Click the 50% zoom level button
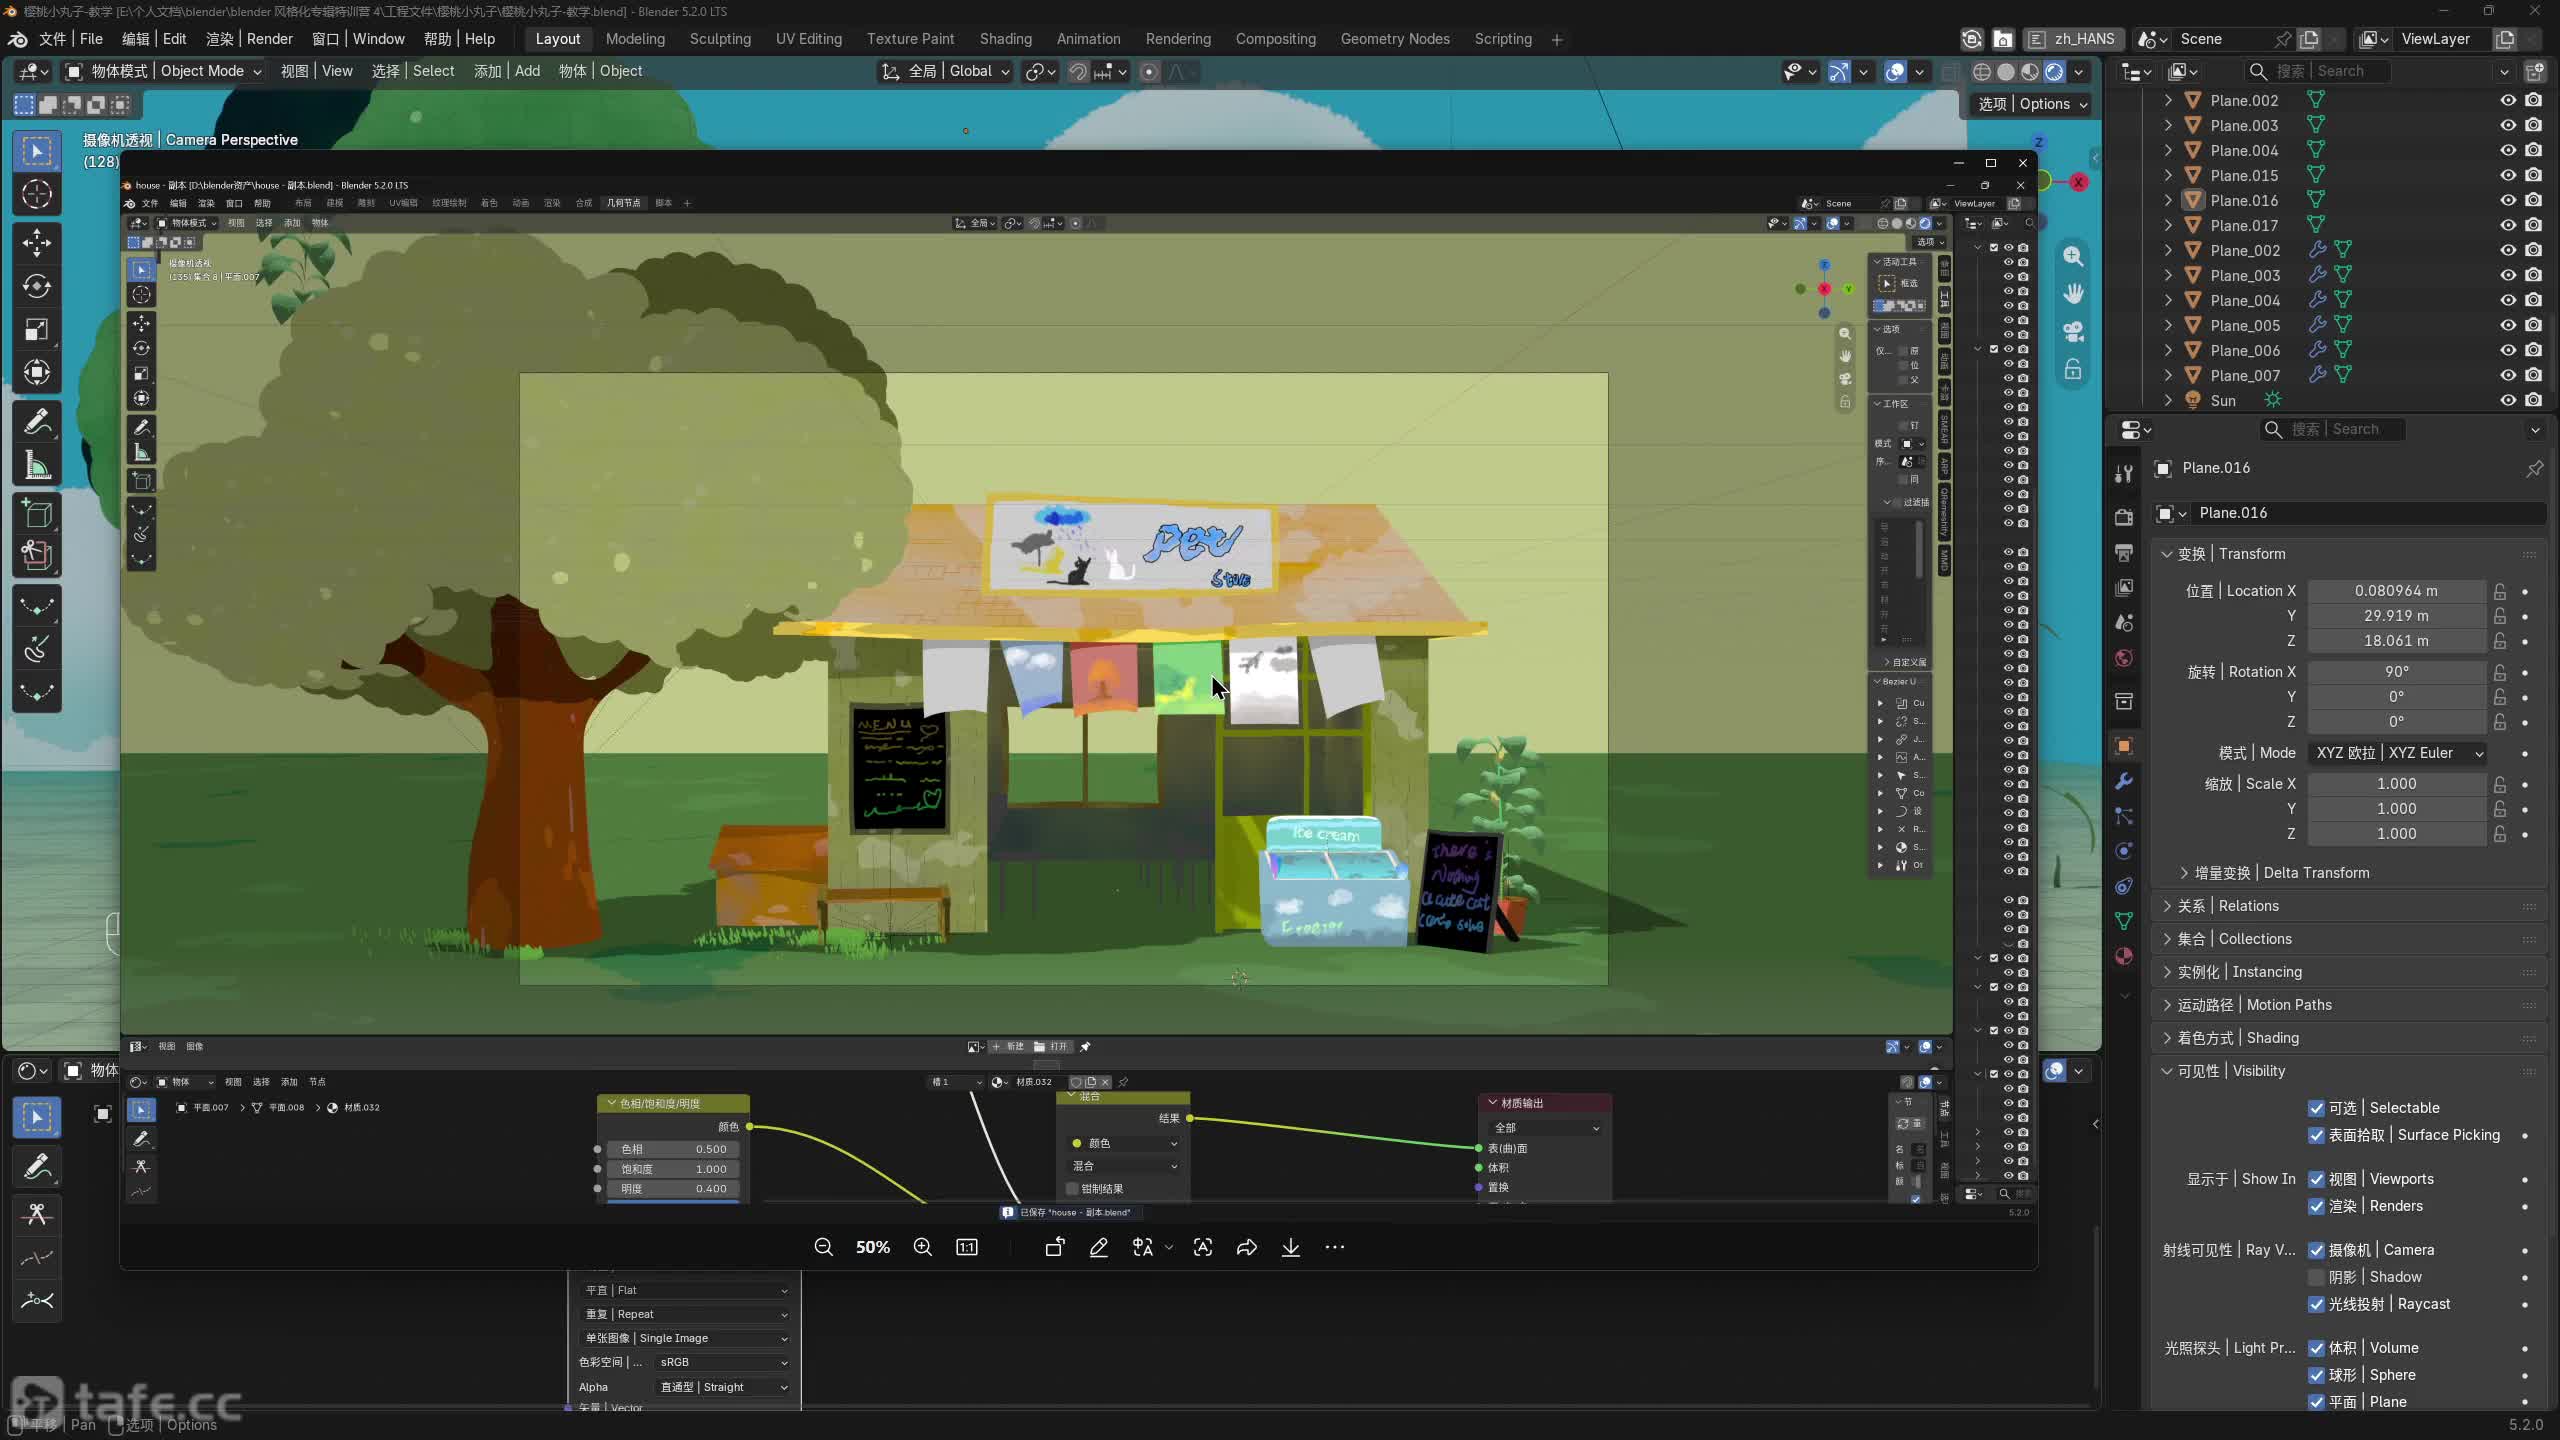The width and height of the screenshot is (2560, 1440). [x=872, y=1247]
